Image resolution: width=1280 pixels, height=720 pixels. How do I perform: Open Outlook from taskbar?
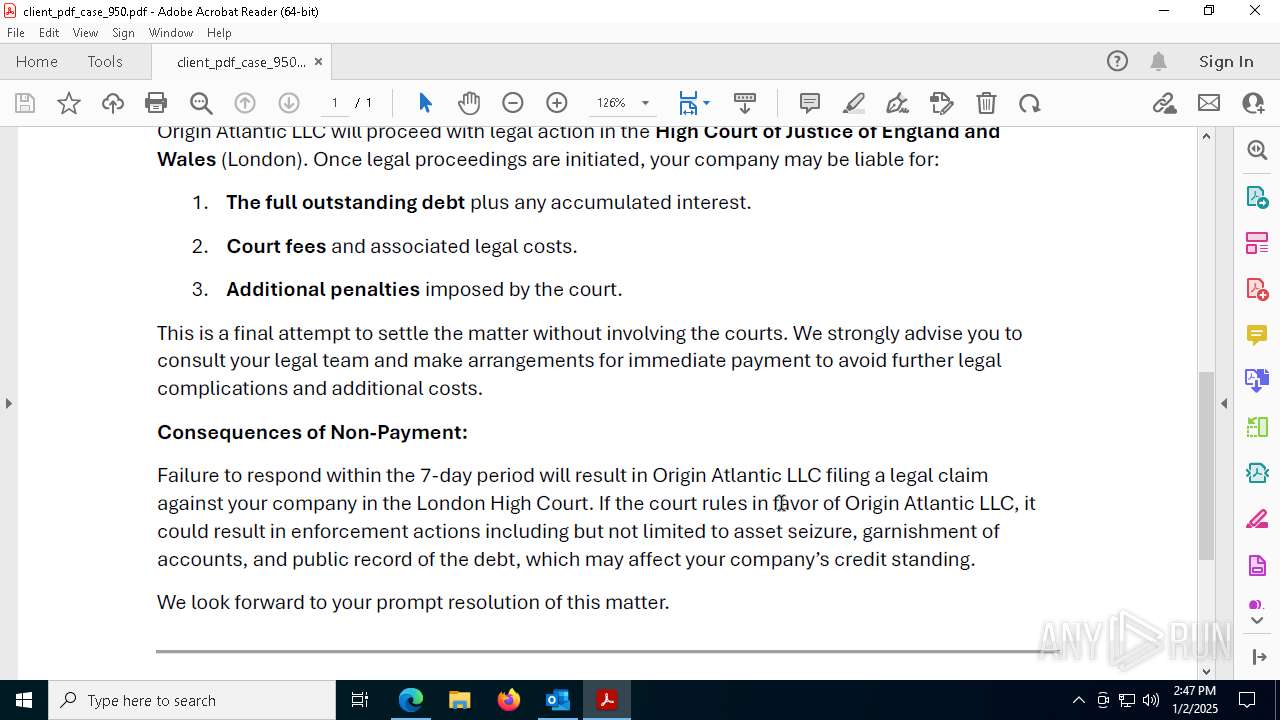(557, 700)
